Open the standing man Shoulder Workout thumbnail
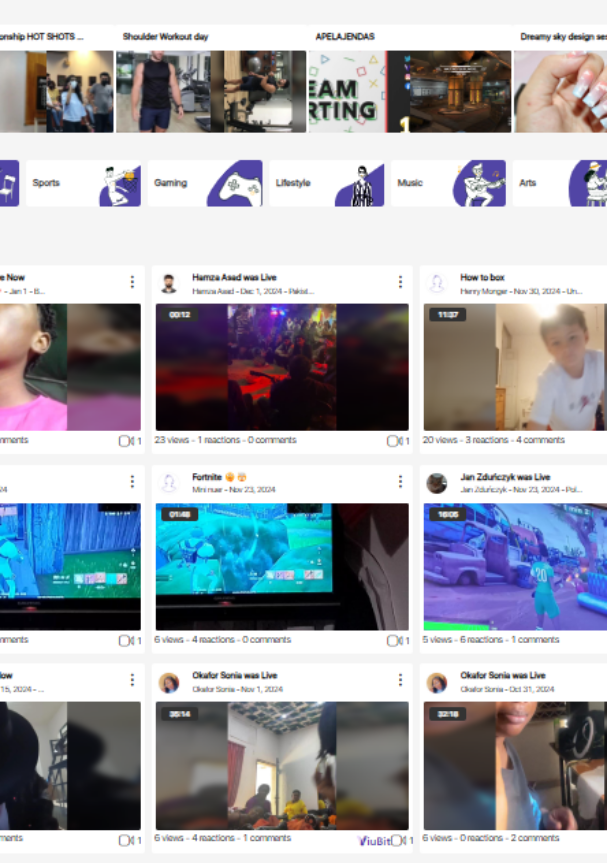The image size is (607, 863). [163, 91]
